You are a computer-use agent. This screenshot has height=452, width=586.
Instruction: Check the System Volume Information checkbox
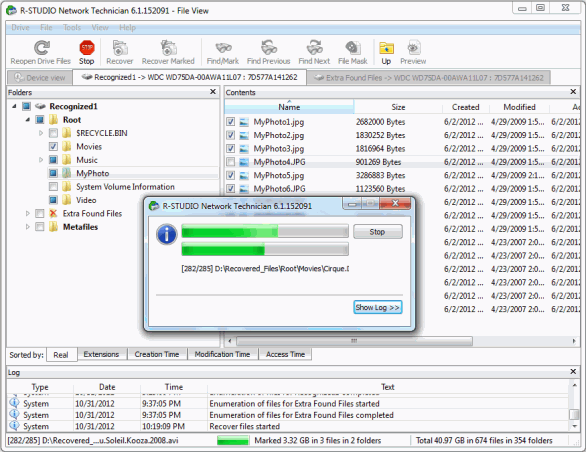coord(53,187)
